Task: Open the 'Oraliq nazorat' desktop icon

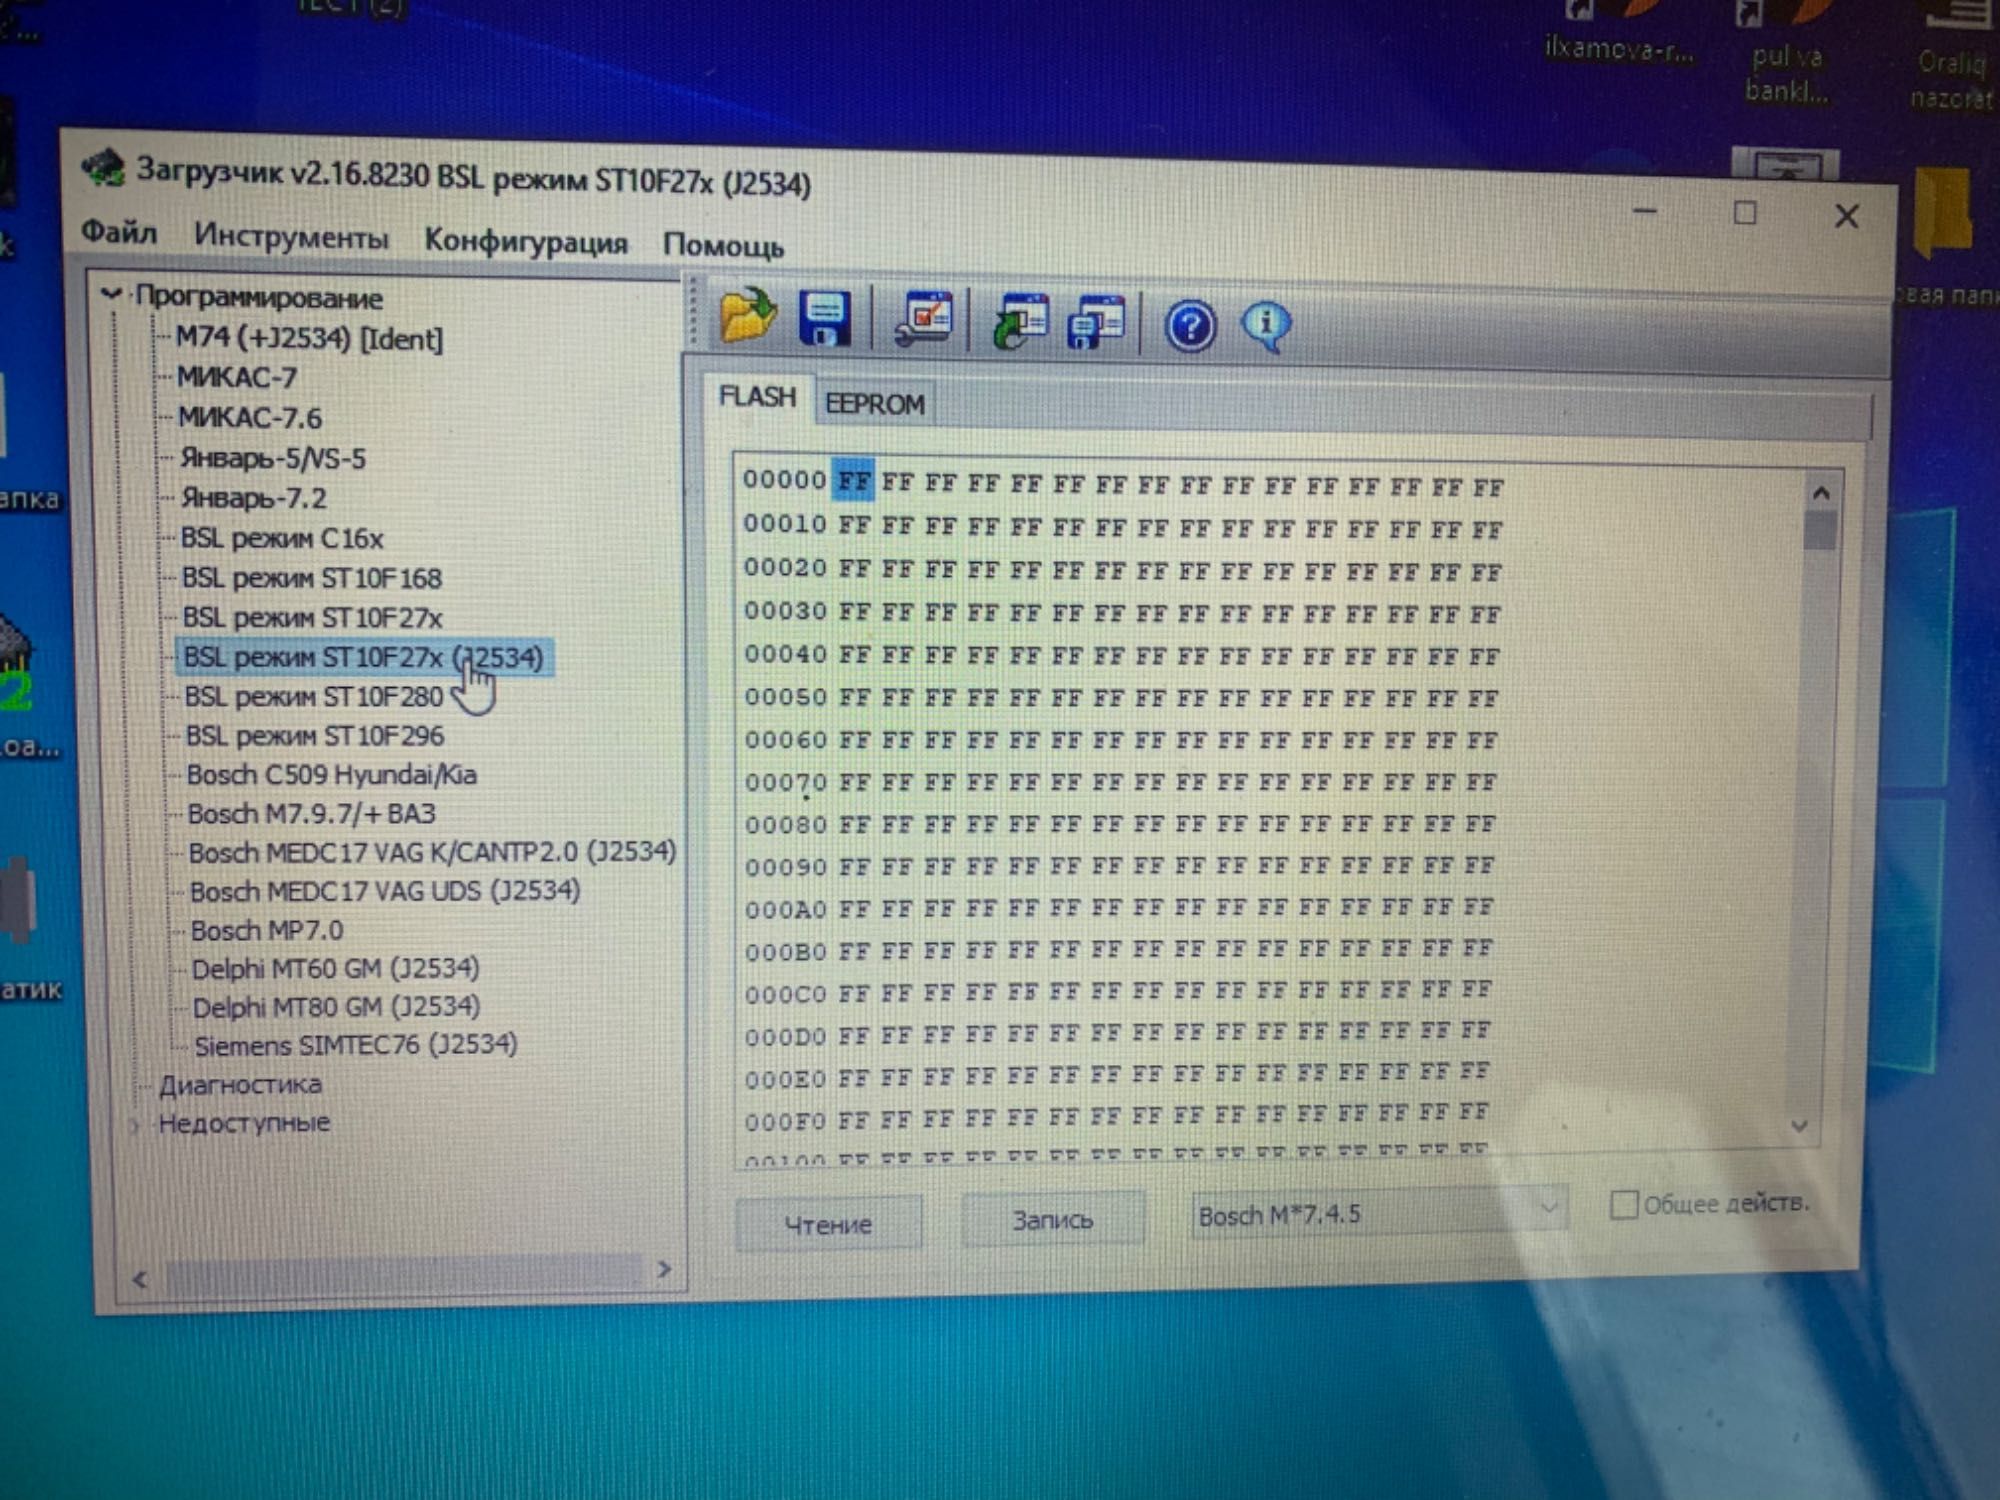Action: [x=1951, y=57]
